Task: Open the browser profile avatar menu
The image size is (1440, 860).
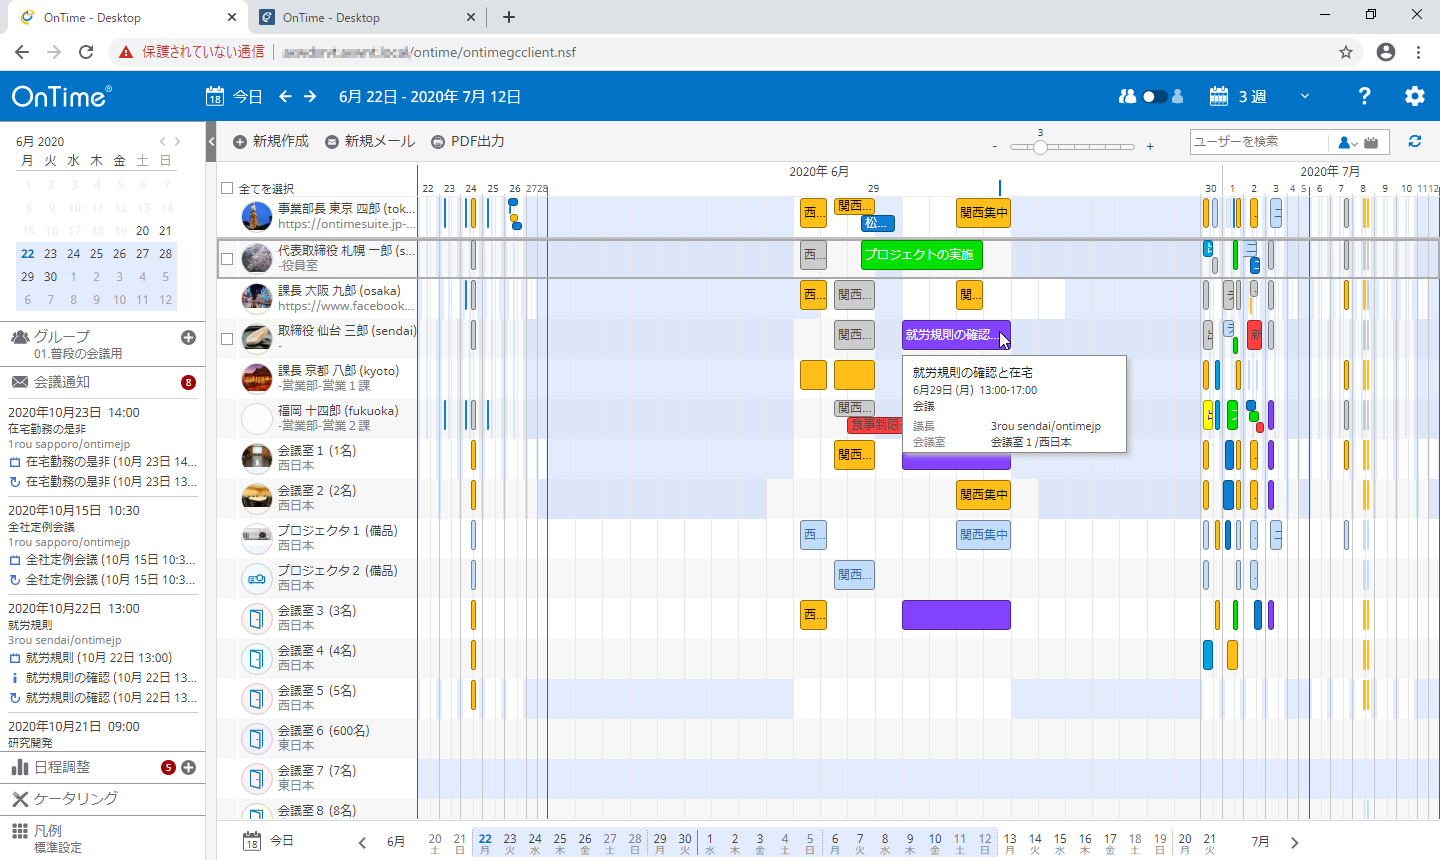Action: pos(1385,52)
